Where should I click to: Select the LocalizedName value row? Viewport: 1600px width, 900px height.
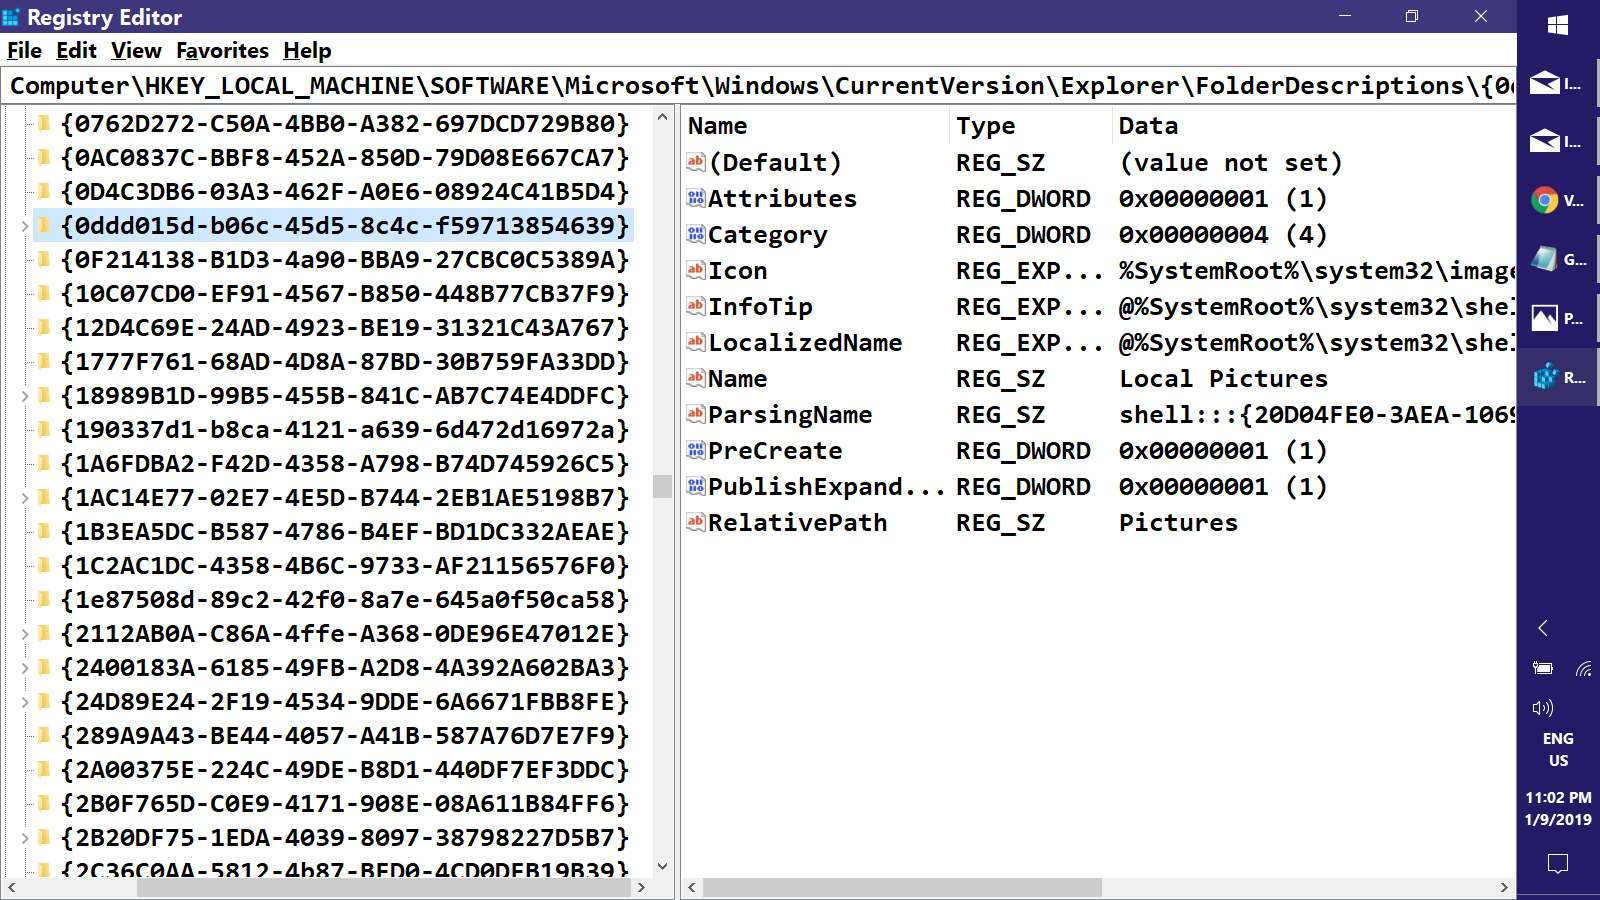click(1100, 342)
